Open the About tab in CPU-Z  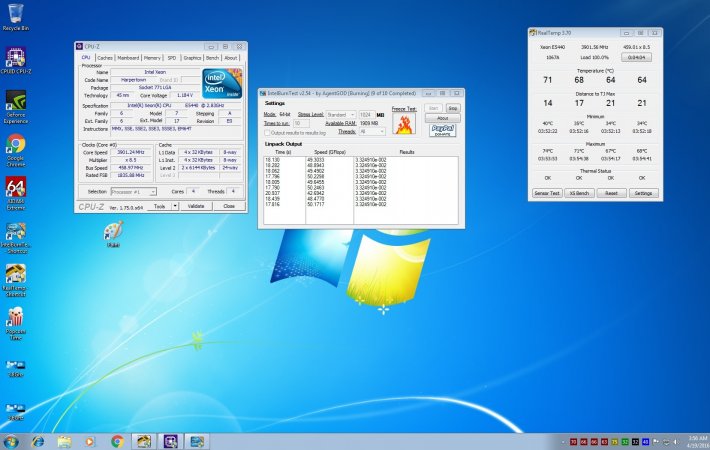[x=231, y=58]
